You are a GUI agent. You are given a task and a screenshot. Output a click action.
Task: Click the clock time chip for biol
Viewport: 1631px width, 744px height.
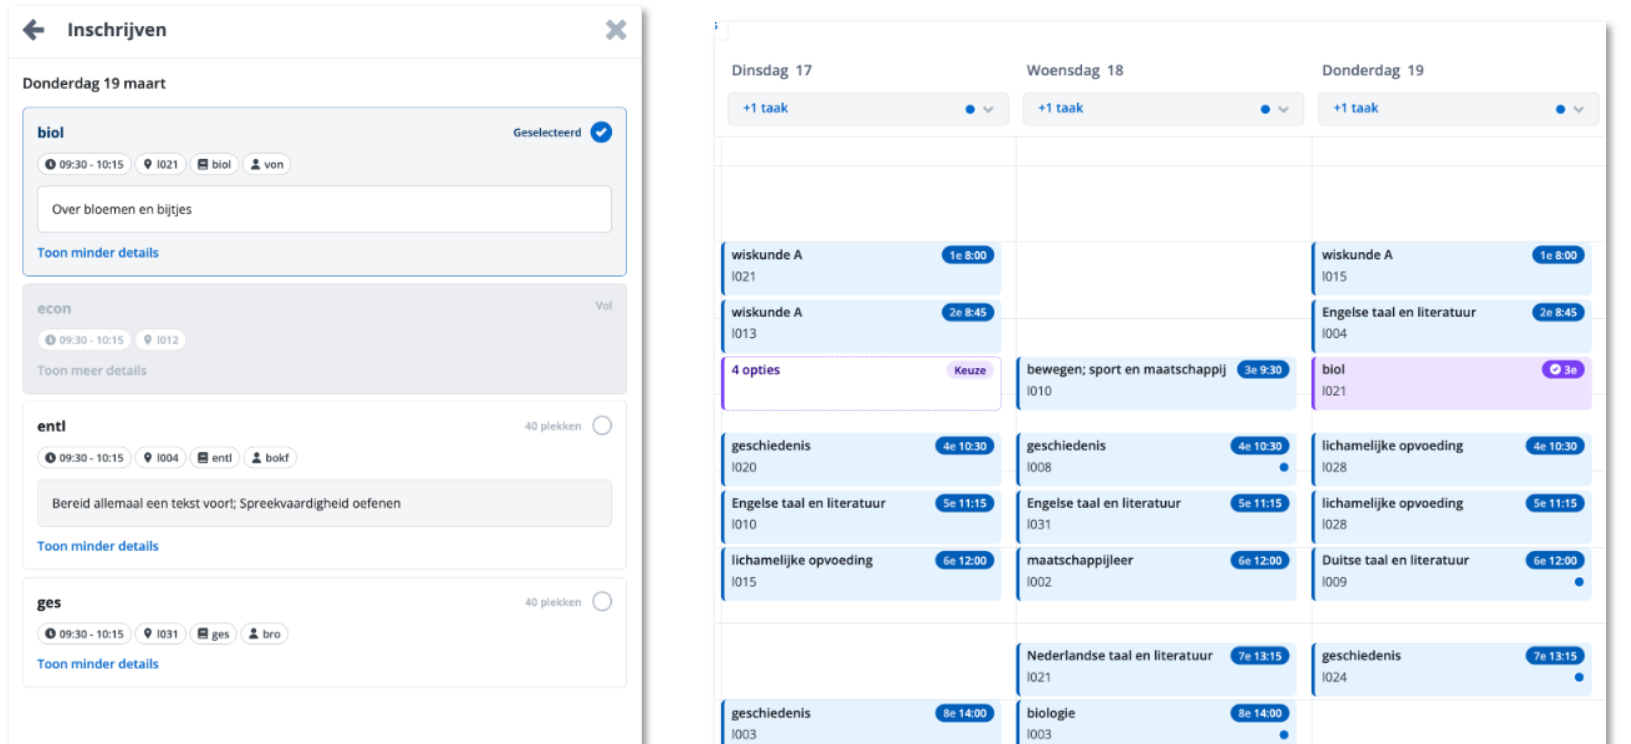[x=84, y=165]
